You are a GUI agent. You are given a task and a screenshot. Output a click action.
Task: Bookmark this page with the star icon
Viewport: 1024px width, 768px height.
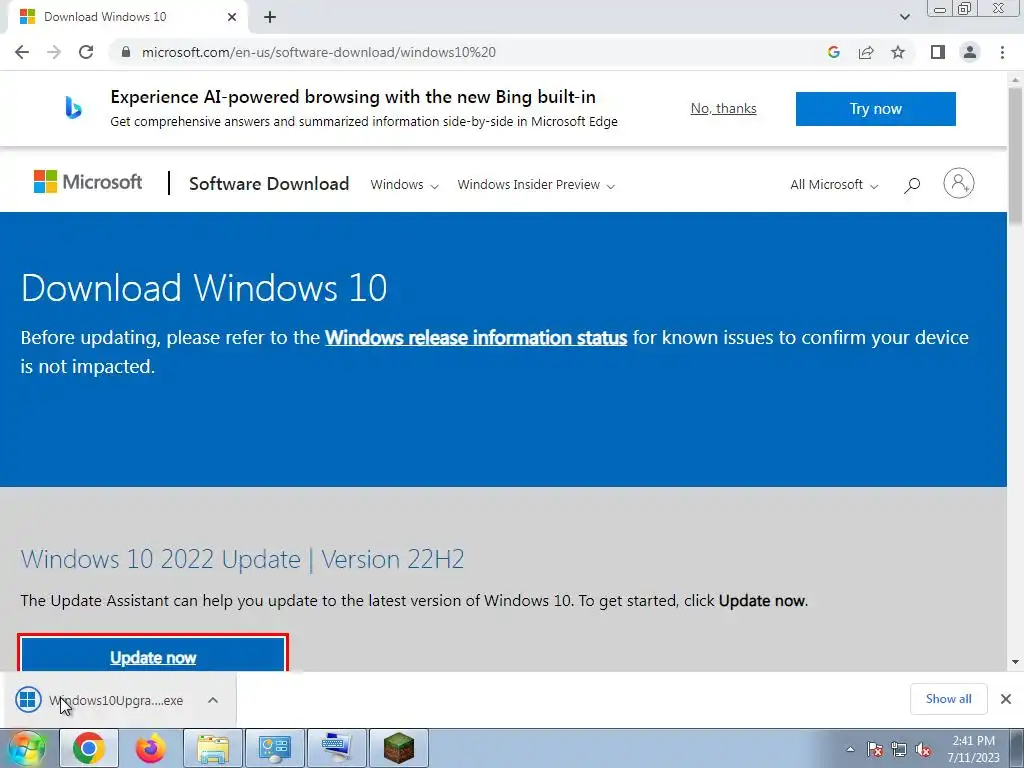pyautogui.click(x=898, y=52)
